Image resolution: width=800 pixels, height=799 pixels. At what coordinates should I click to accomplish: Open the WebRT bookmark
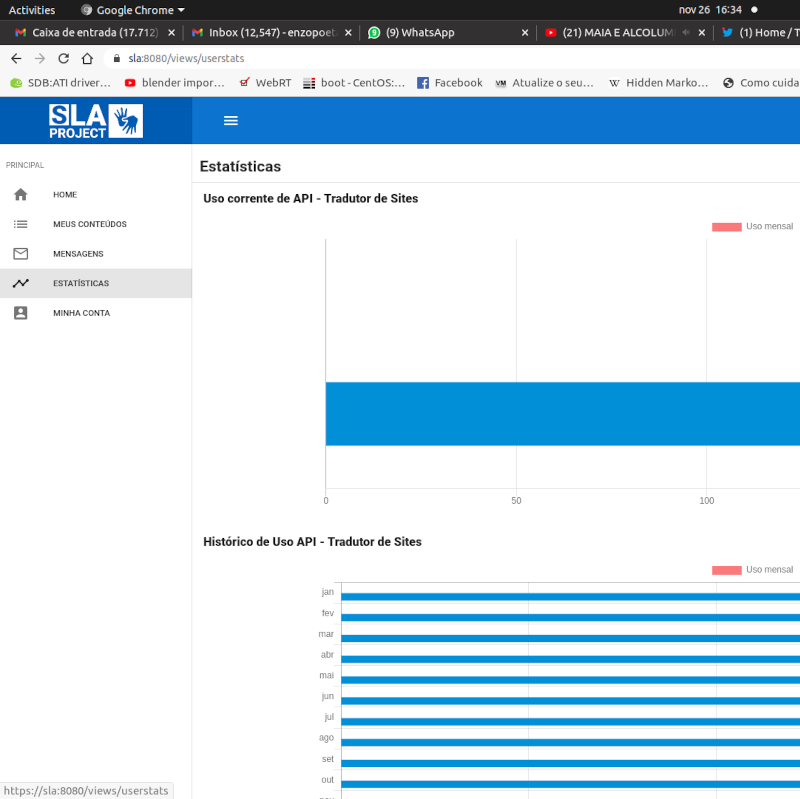coord(265,83)
